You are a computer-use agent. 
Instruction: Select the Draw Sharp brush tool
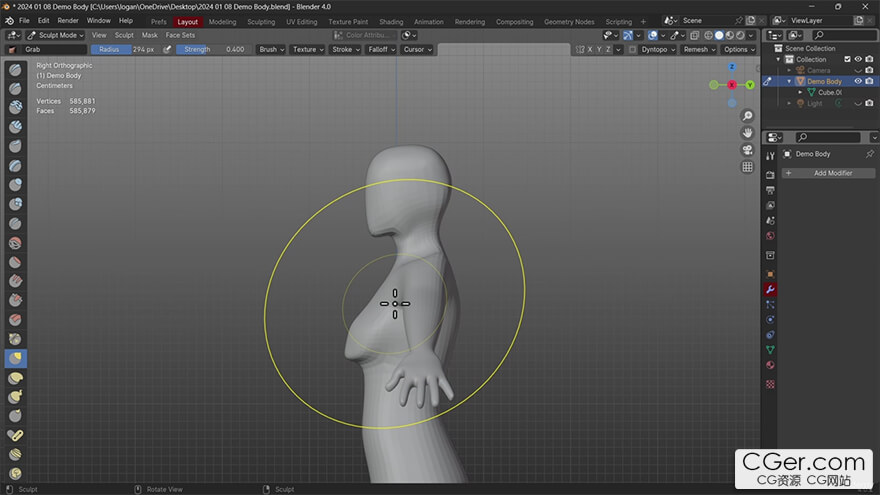click(16, 89)
